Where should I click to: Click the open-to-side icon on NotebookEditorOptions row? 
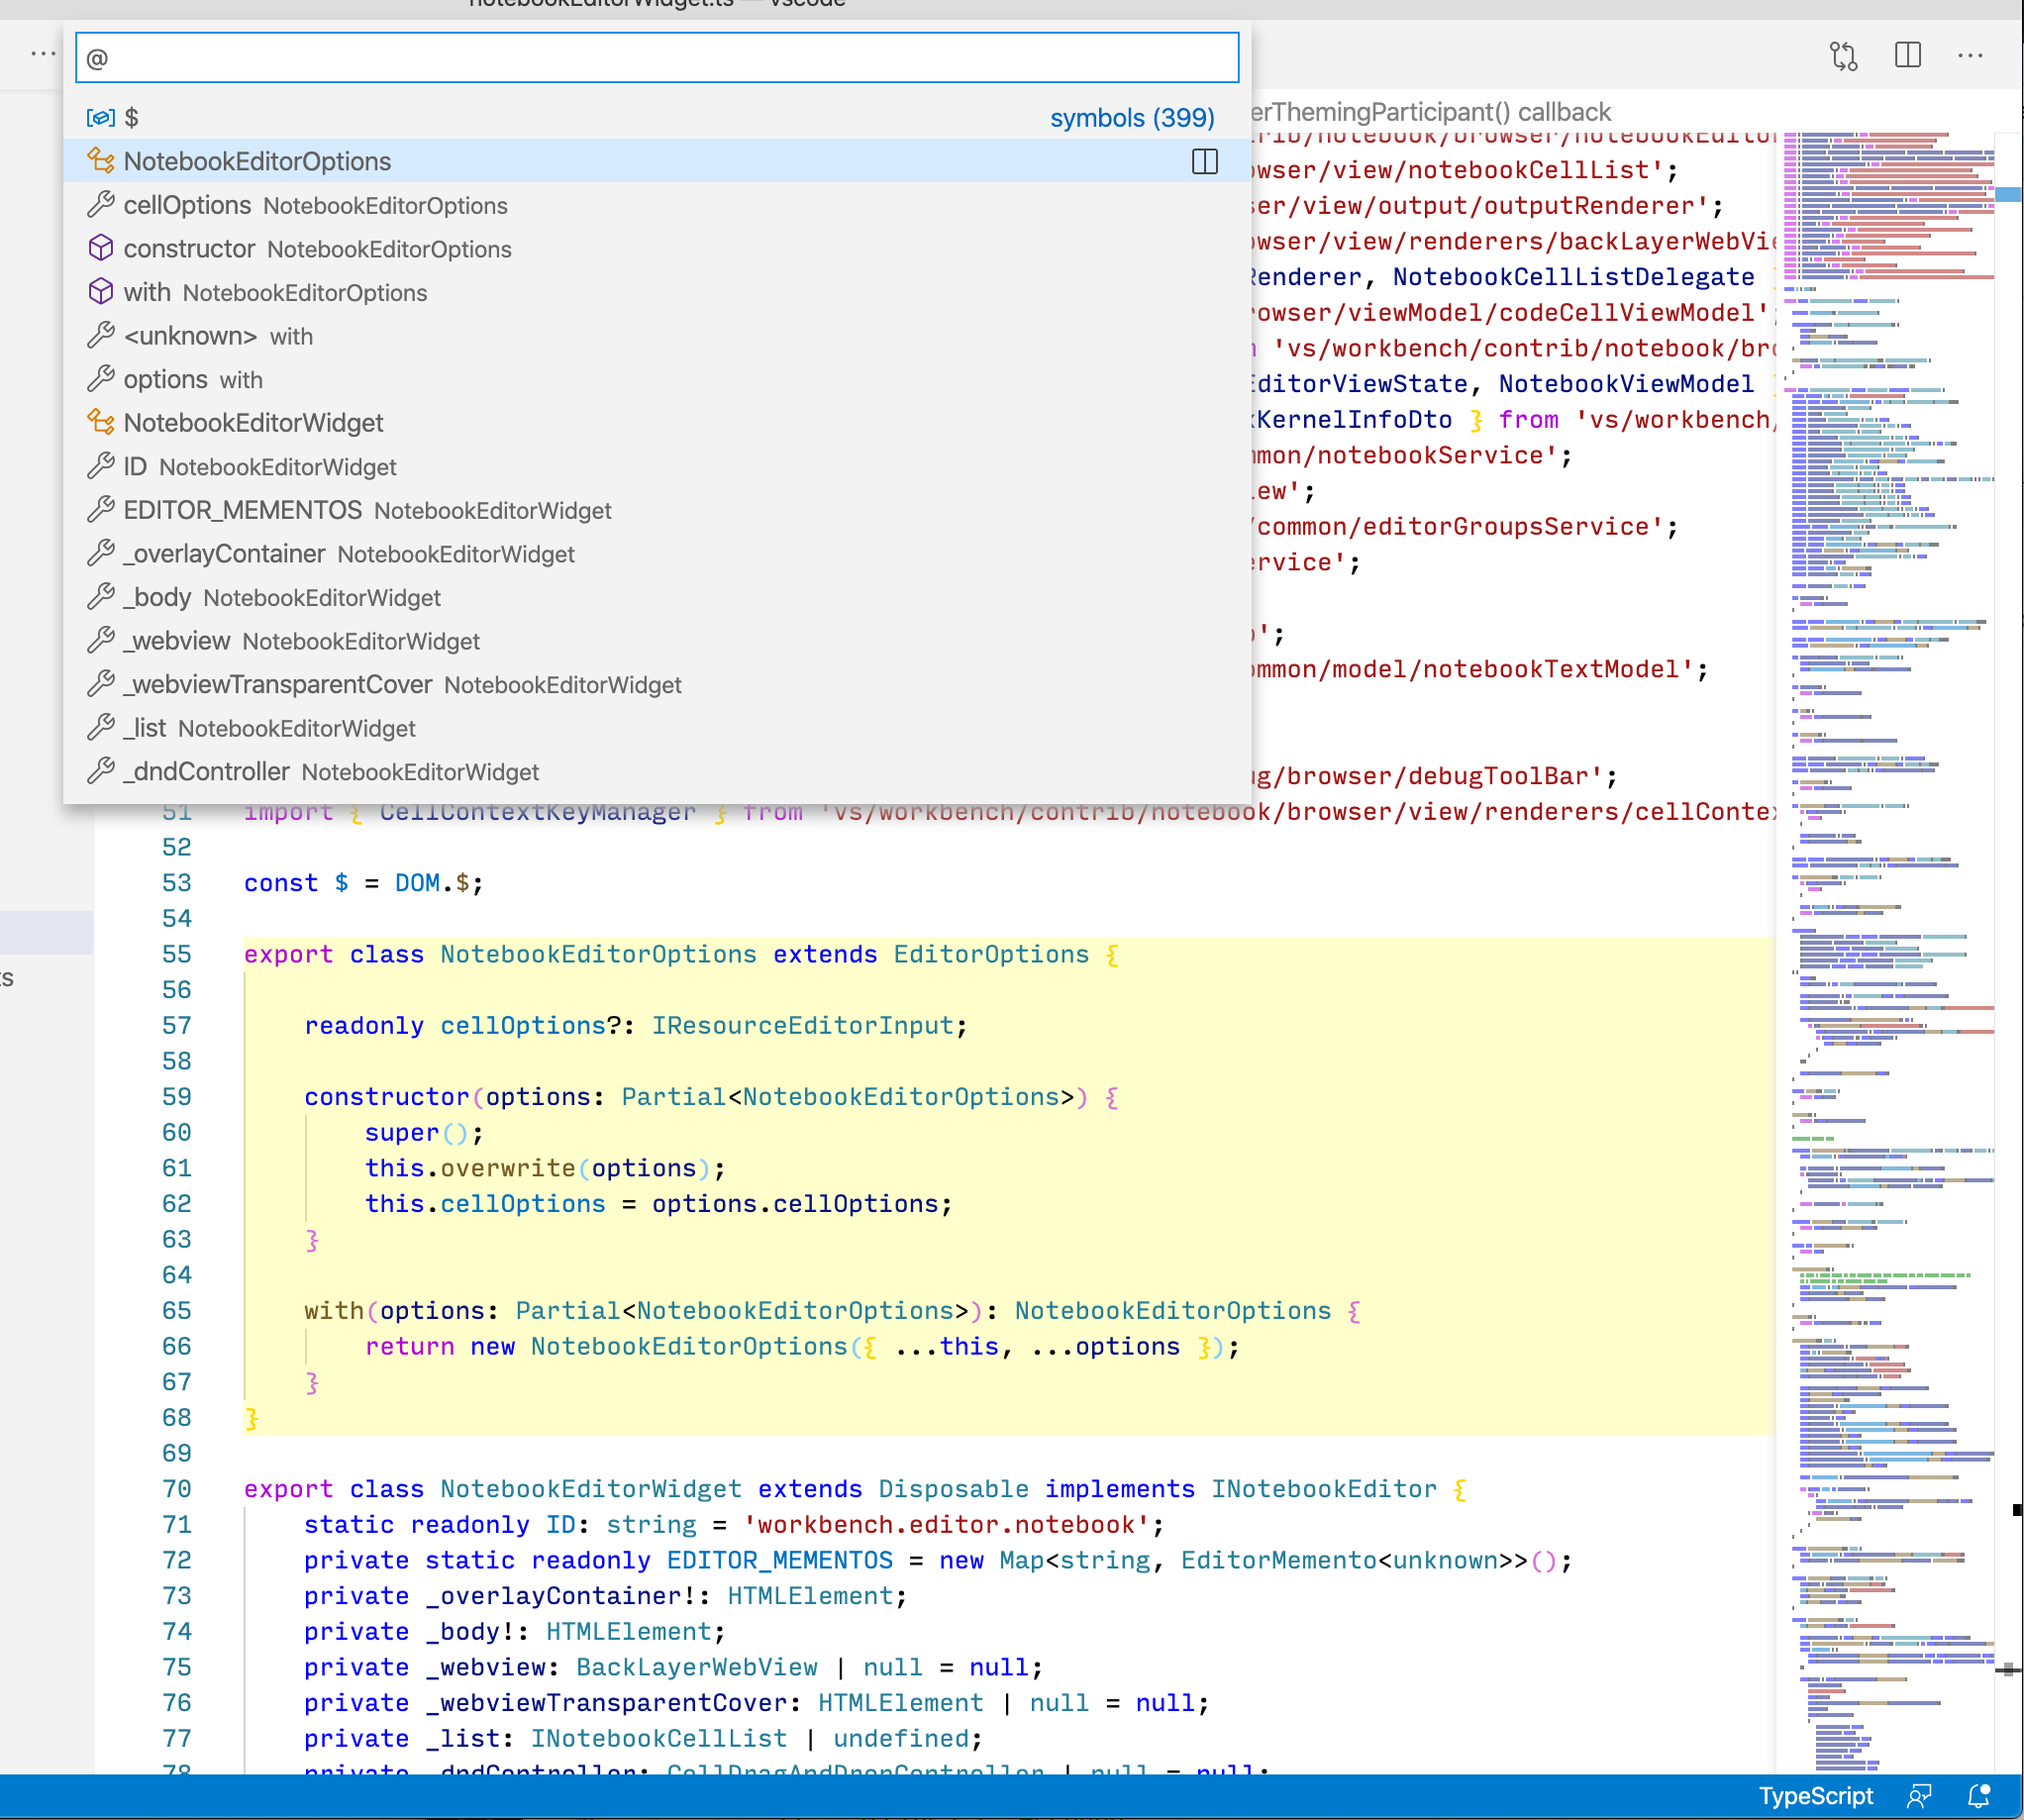(x=1204, y=161)
